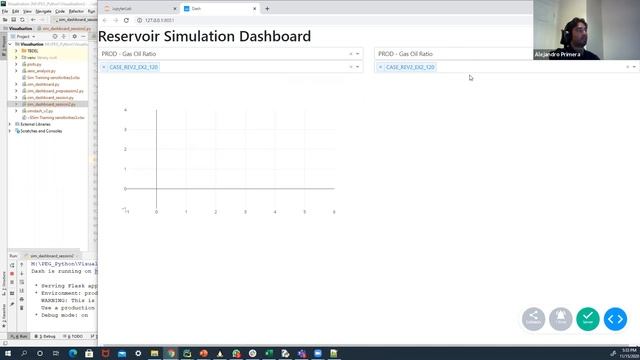Click the up arrow in Run console
This screenshot has height=360, width=640.
click(x=22, y=265)
